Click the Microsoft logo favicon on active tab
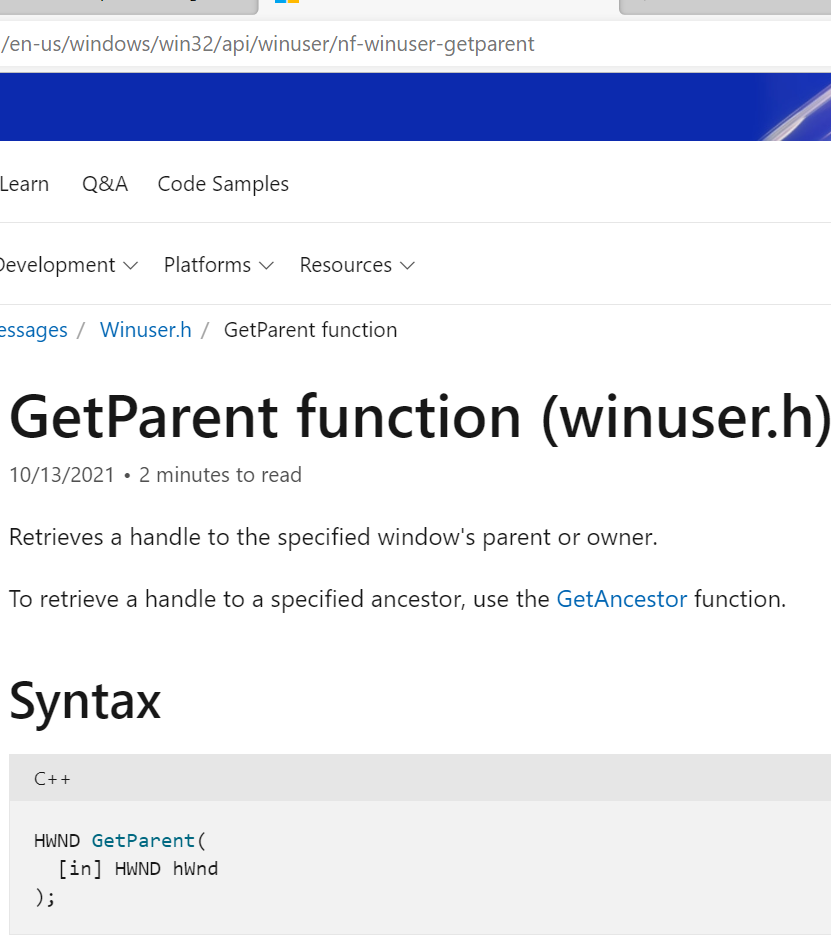This screenshot has width=831, height=949. (x=287, y=2)
